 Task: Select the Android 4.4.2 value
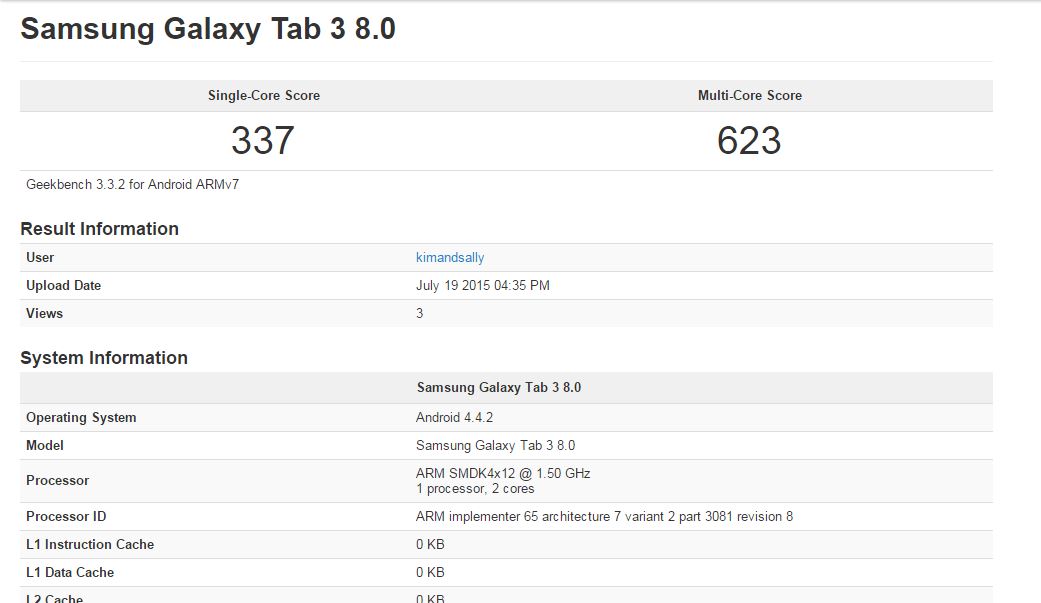454,418
